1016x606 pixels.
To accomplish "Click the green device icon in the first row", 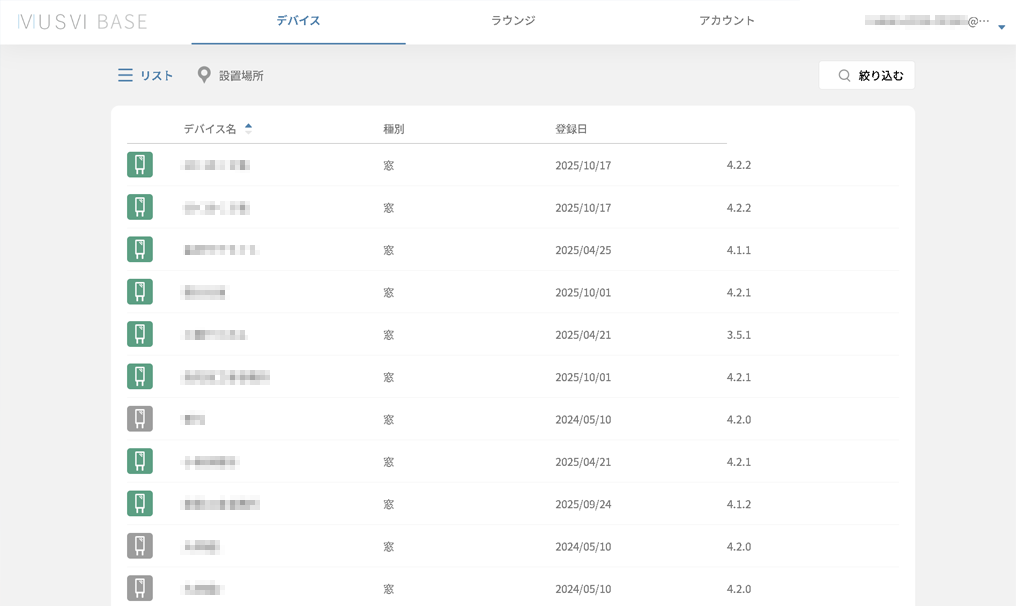I will coord(140,165).
